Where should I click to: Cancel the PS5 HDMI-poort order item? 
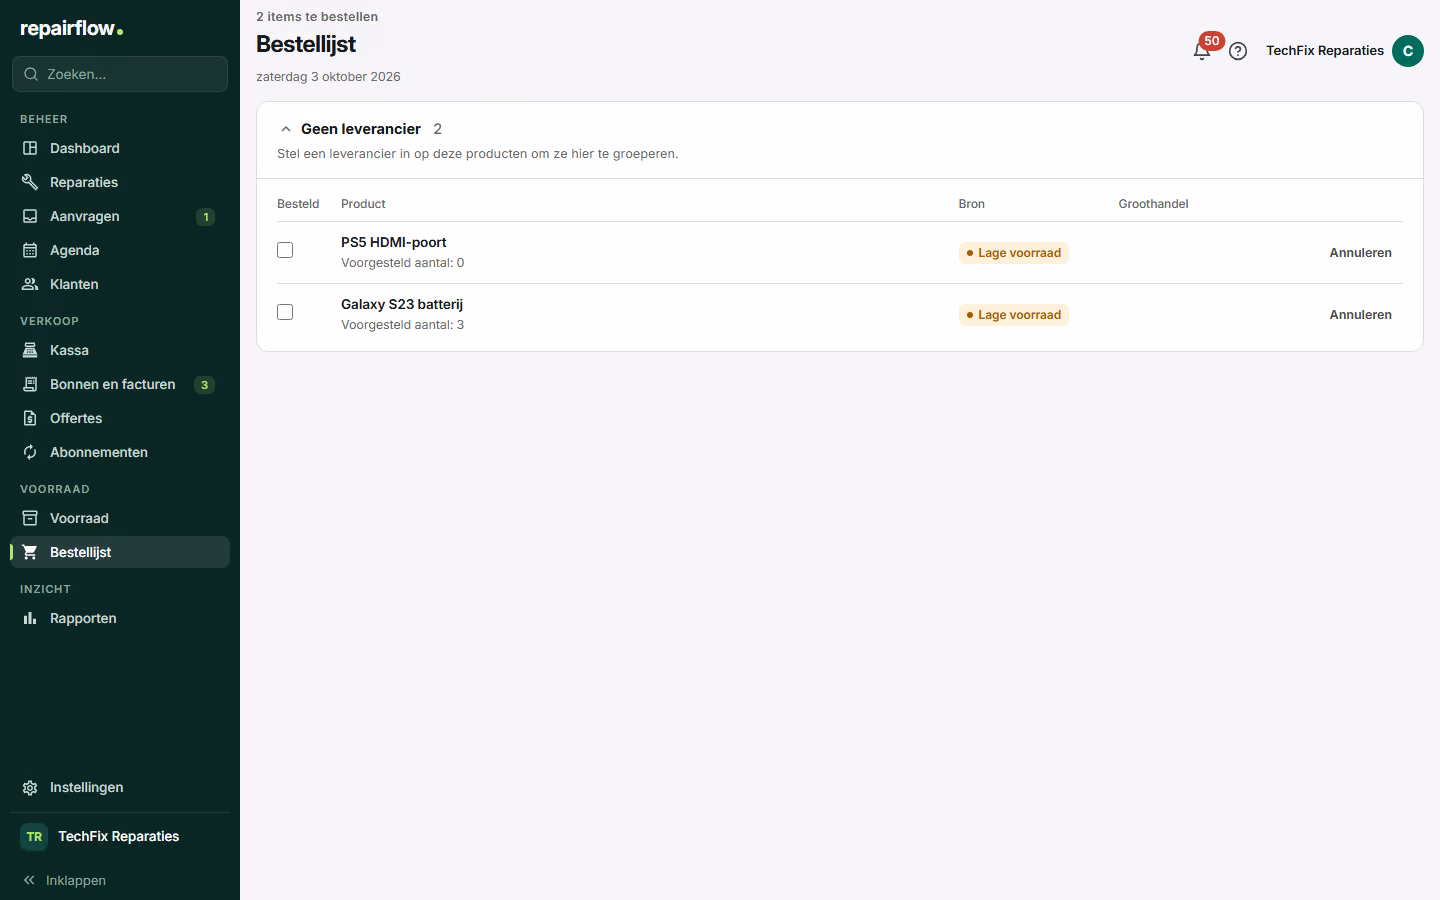(1360, 253)
